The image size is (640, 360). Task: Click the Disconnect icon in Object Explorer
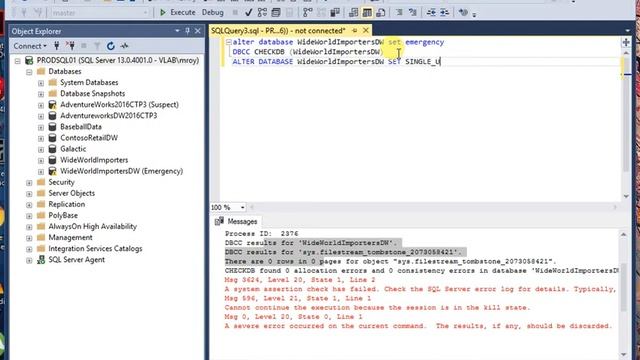[70, 46]
